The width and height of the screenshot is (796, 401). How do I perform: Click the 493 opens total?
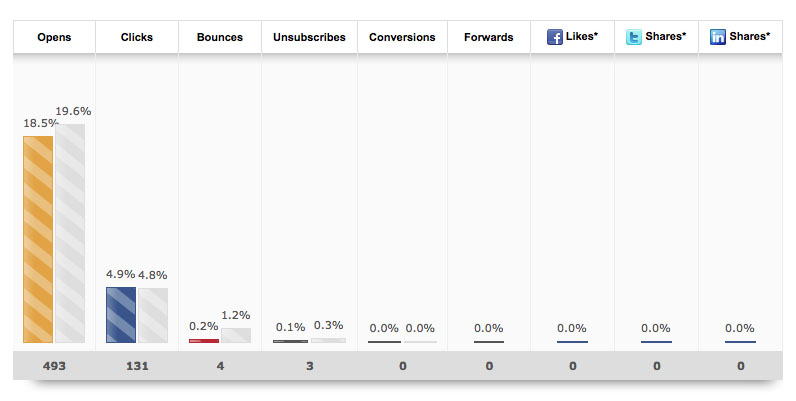pos(54,366)
